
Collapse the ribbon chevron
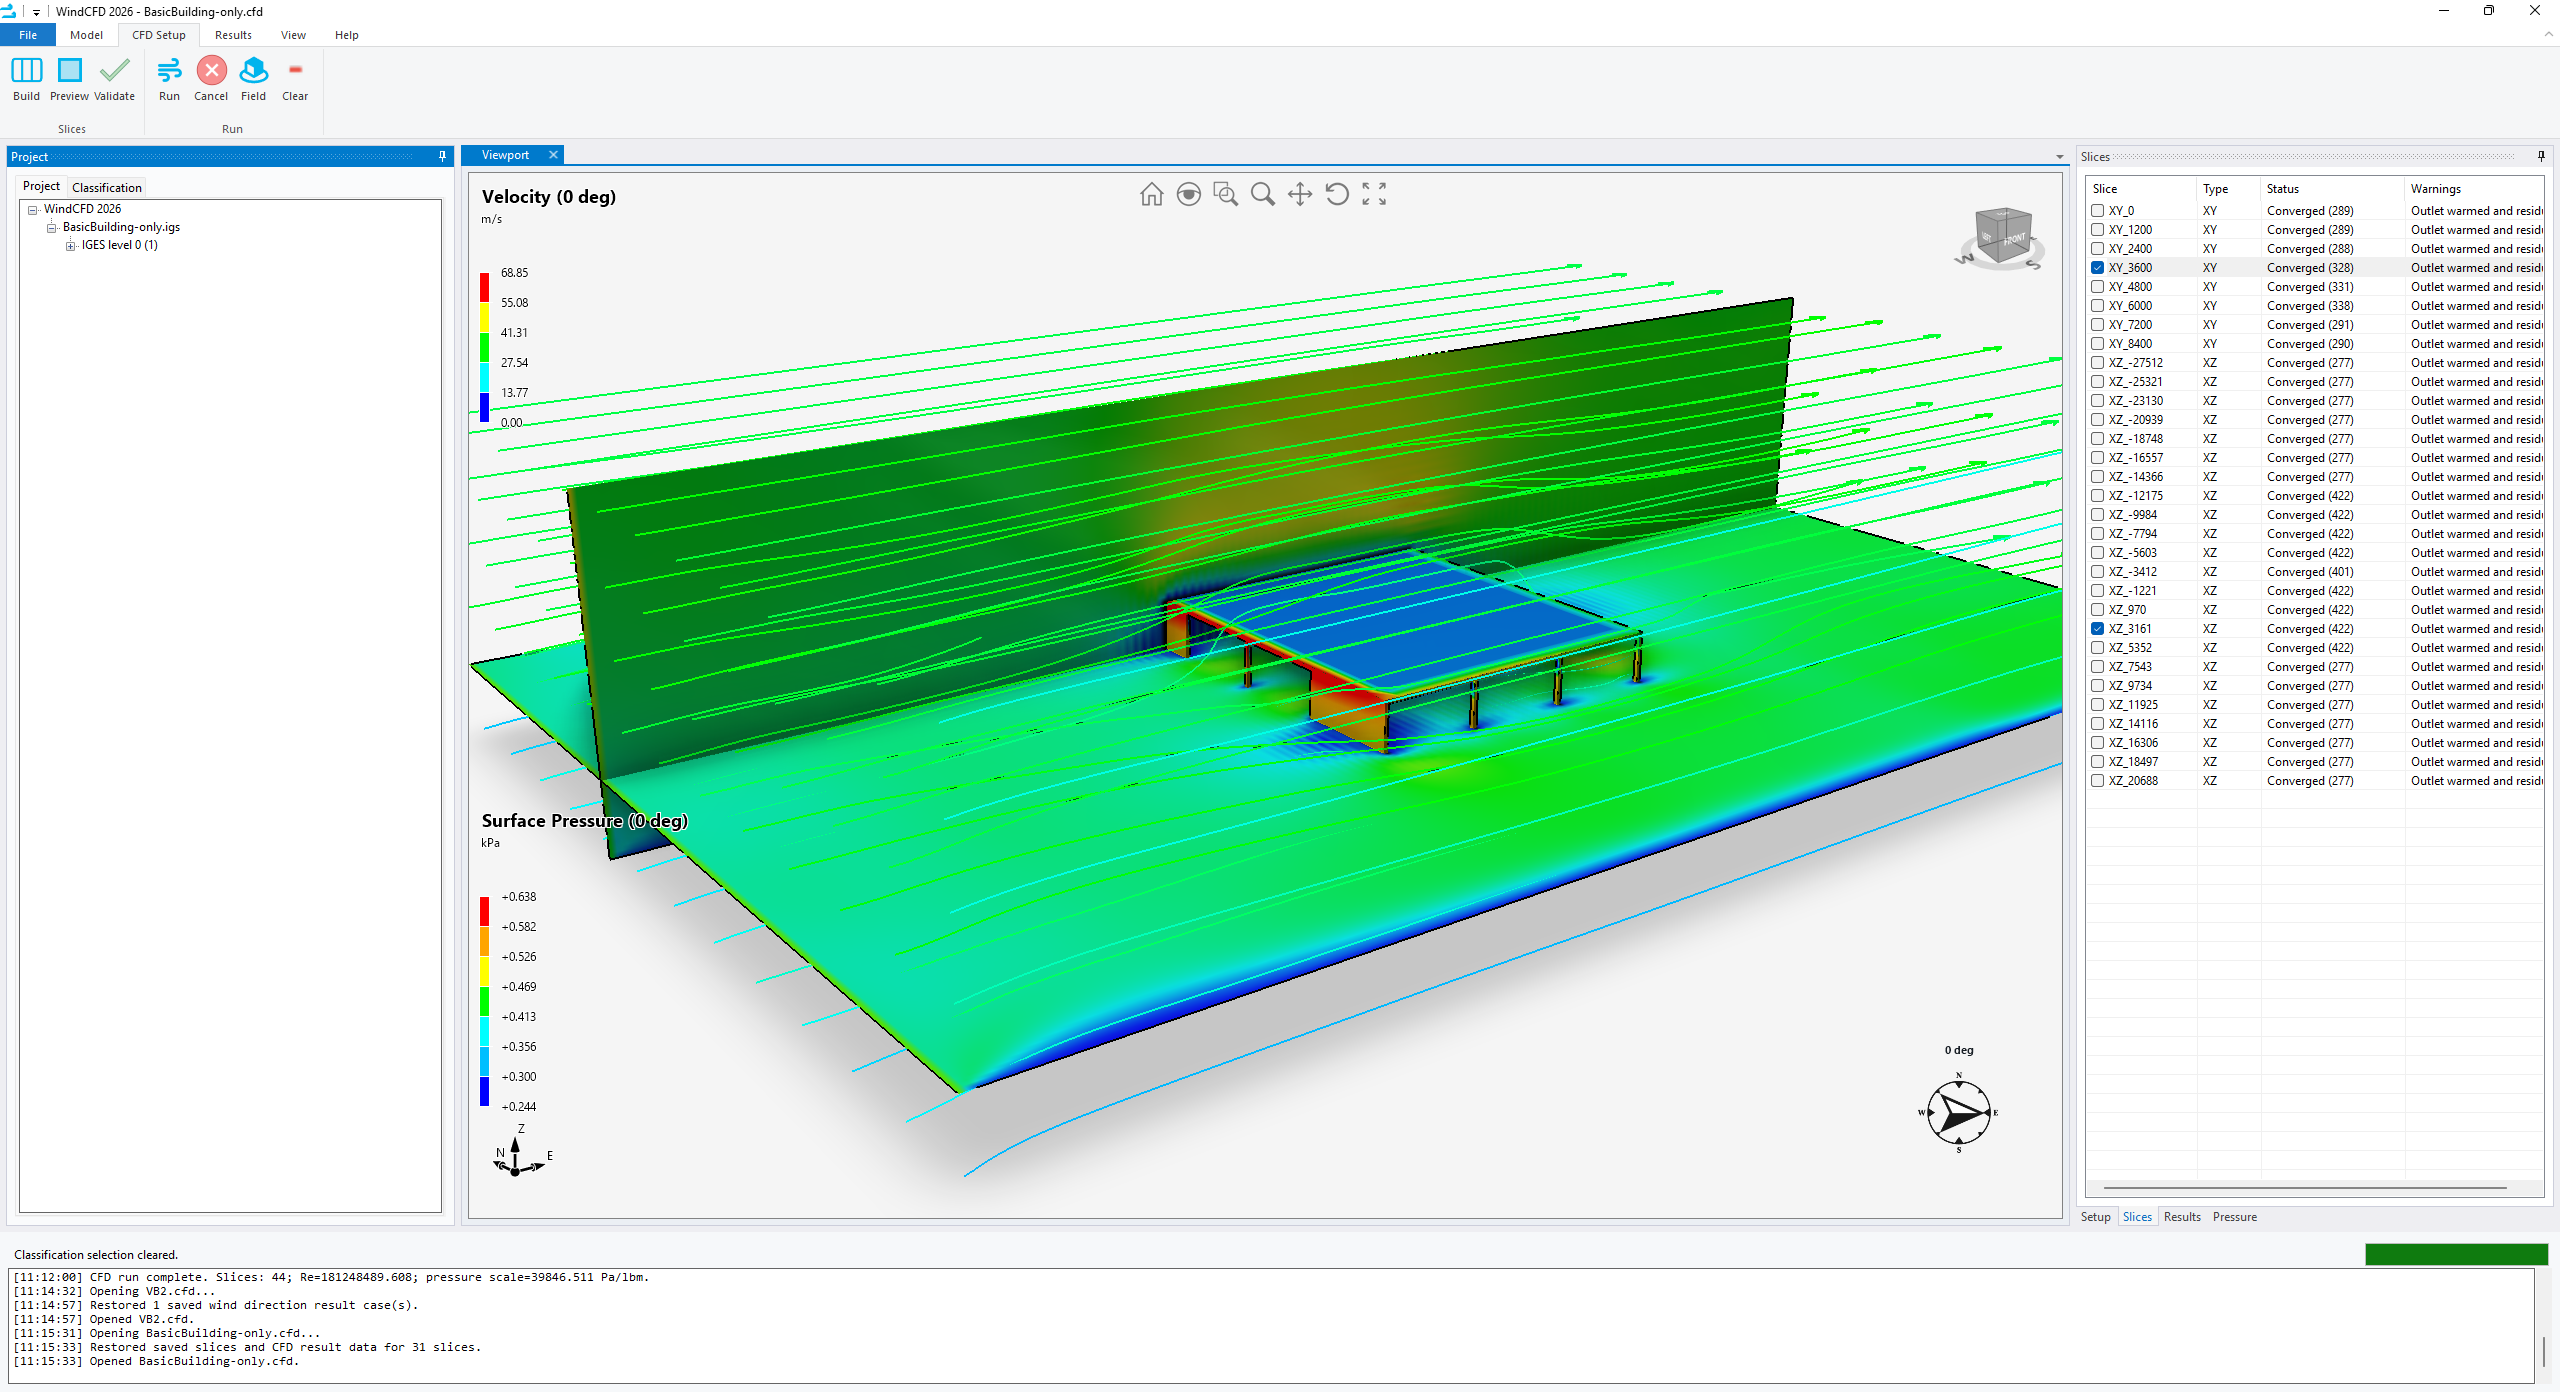(x=2547, y=35)
